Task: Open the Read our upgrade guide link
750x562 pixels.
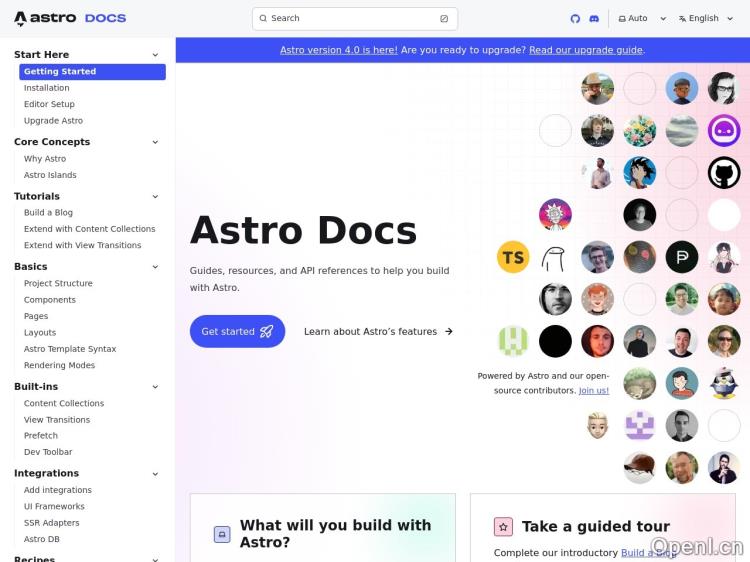Action: click(x=585, y=50)
